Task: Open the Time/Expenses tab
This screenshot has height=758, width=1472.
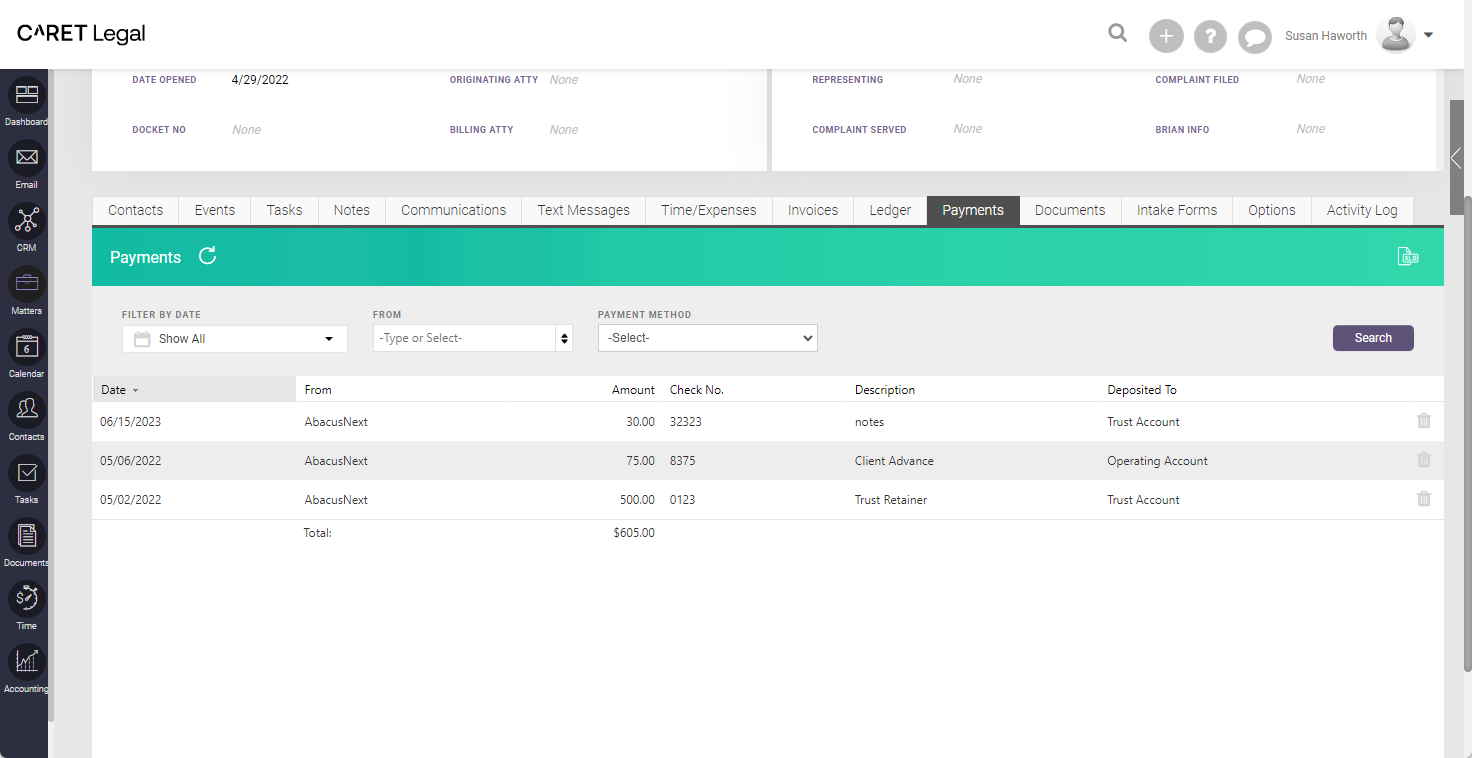Action: coord(709,210)
